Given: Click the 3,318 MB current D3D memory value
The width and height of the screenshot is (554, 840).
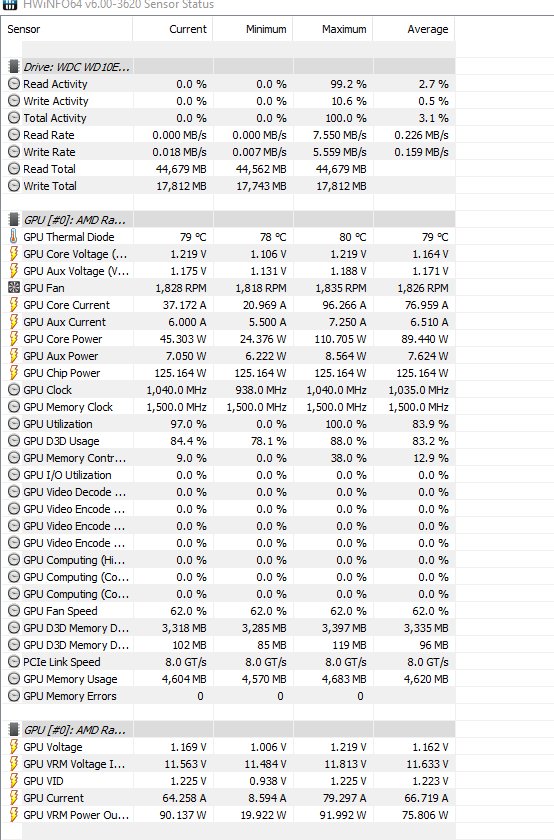Looking at the screenshot, I should [x=184, y=628].
